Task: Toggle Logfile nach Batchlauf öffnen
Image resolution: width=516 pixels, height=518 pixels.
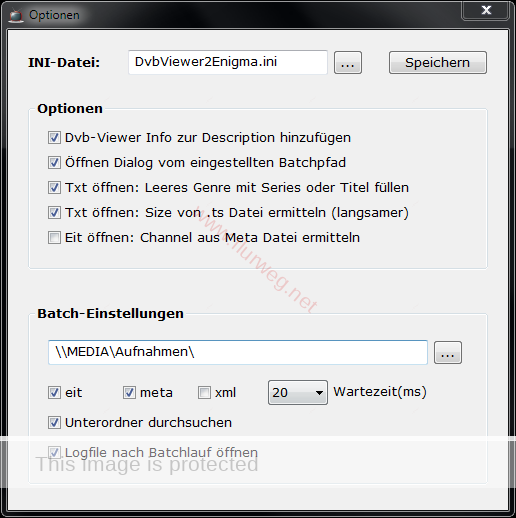Action: click(x=54, y=452)
